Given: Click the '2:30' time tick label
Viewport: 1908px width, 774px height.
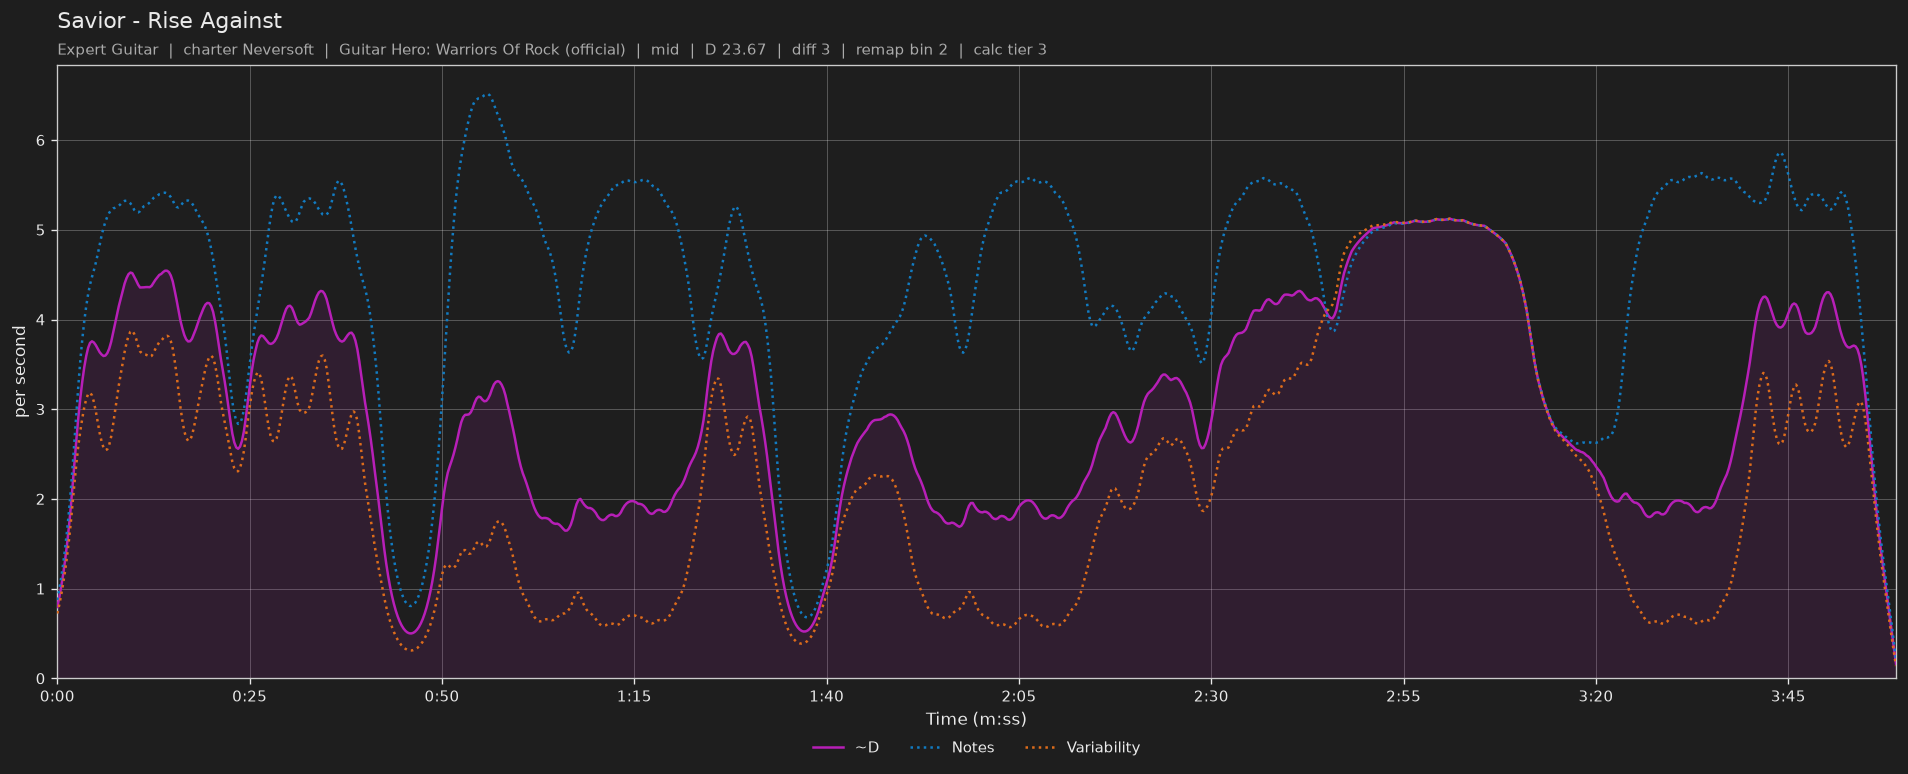Looking at the screenshot, I should coord(1211,697).
